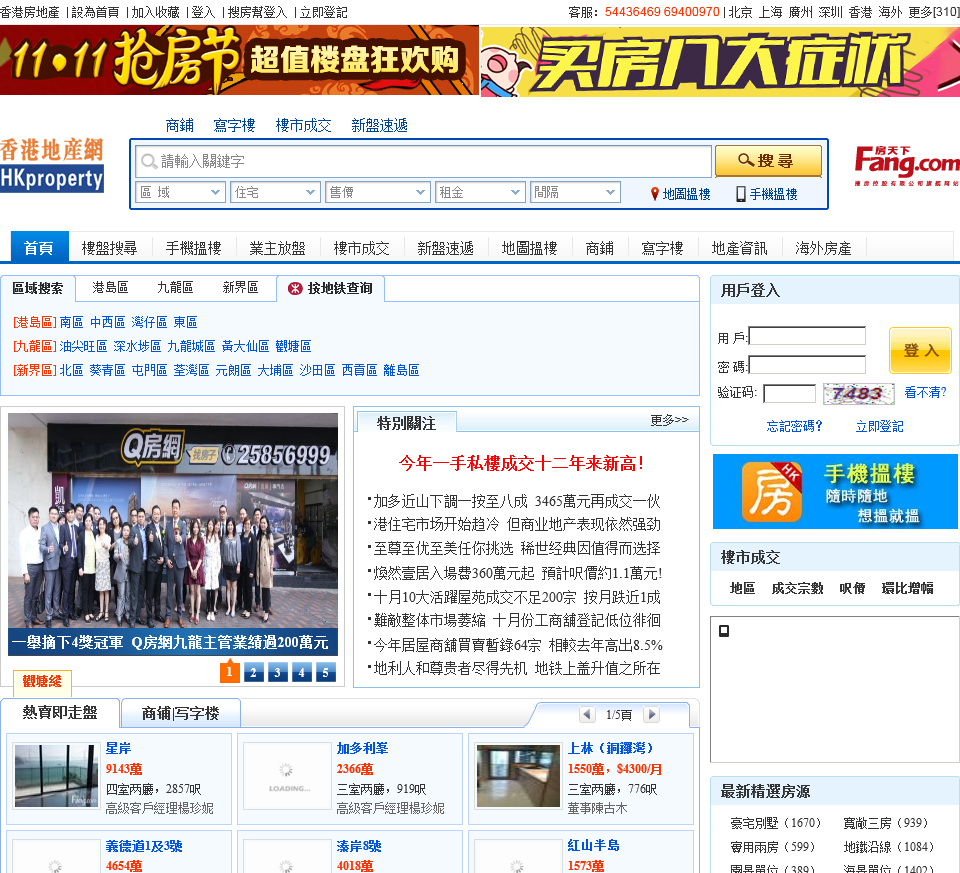The width and height of the screenshot is (960, 873).
Task: Click the 登入 login button
Action: pos(920,350)
